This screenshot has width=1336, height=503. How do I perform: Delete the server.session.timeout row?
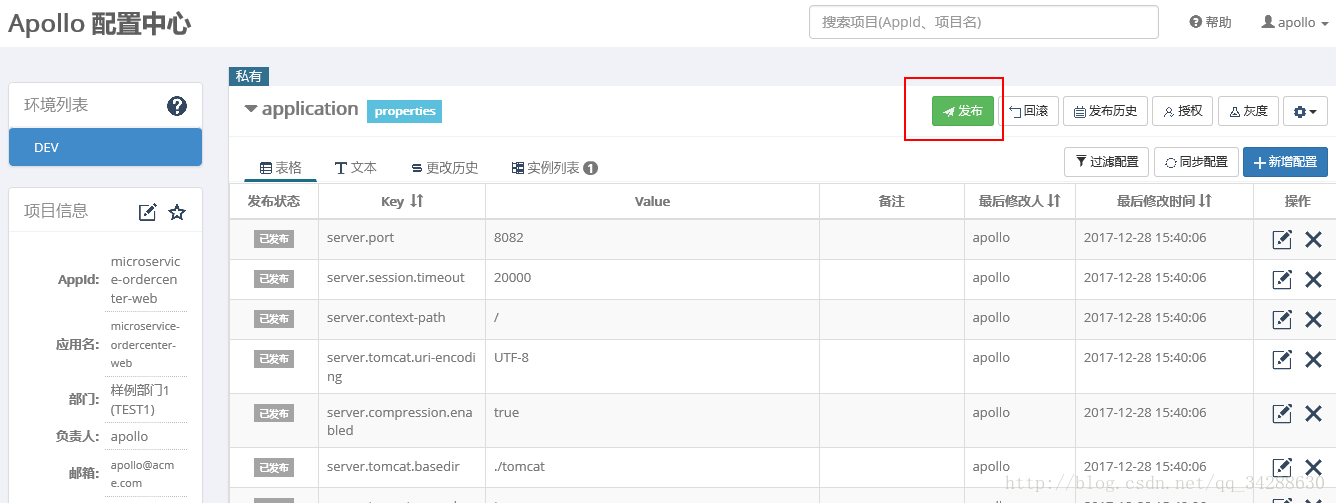pyautogui.click(x=1313, y=279)
